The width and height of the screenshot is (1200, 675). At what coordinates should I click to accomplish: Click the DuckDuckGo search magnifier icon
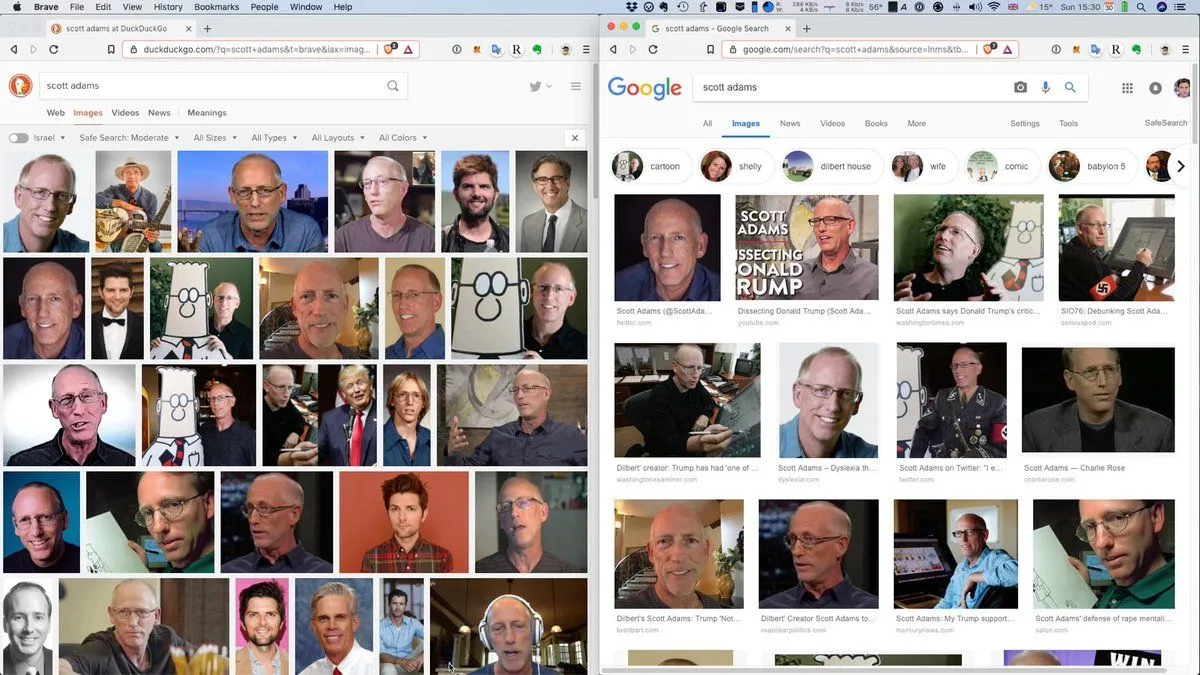click(x=393, y=86)
